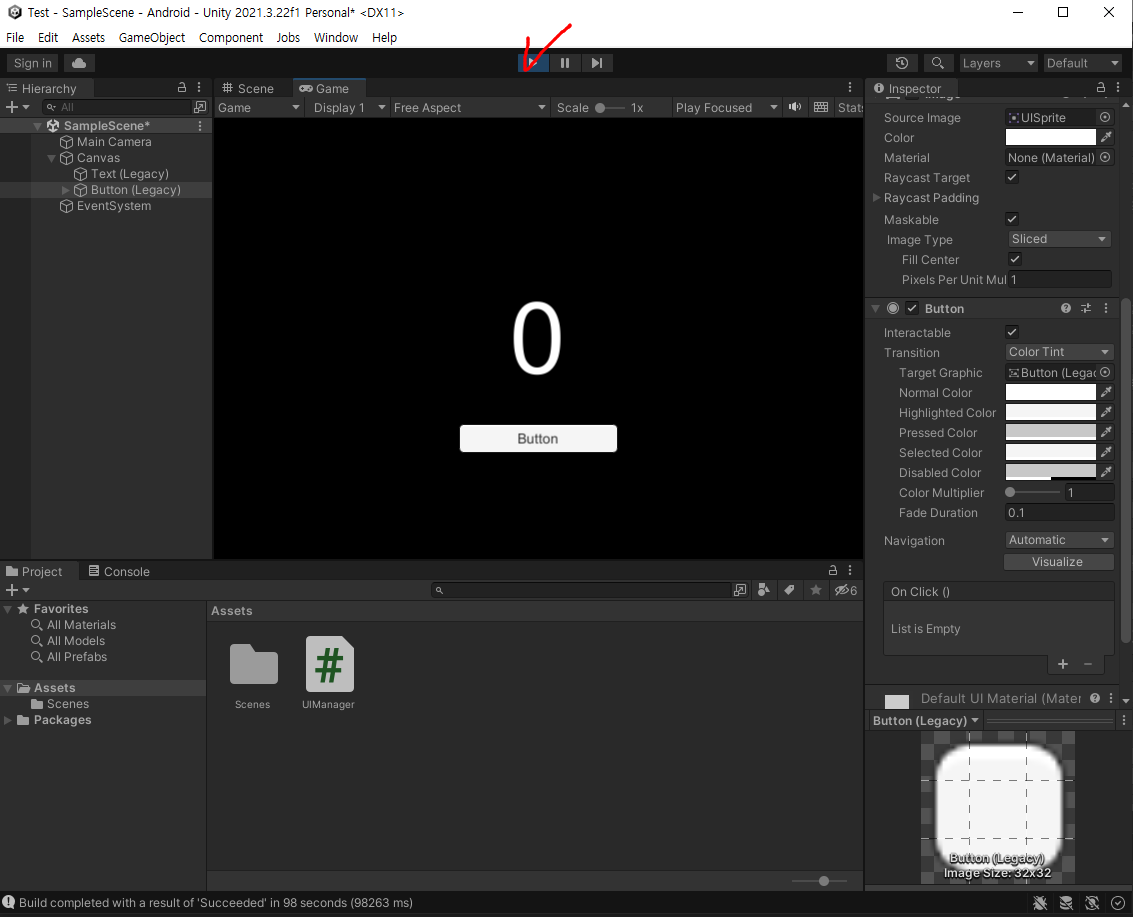Open the Window menu
1133x917 pixels.
[336, 38]
